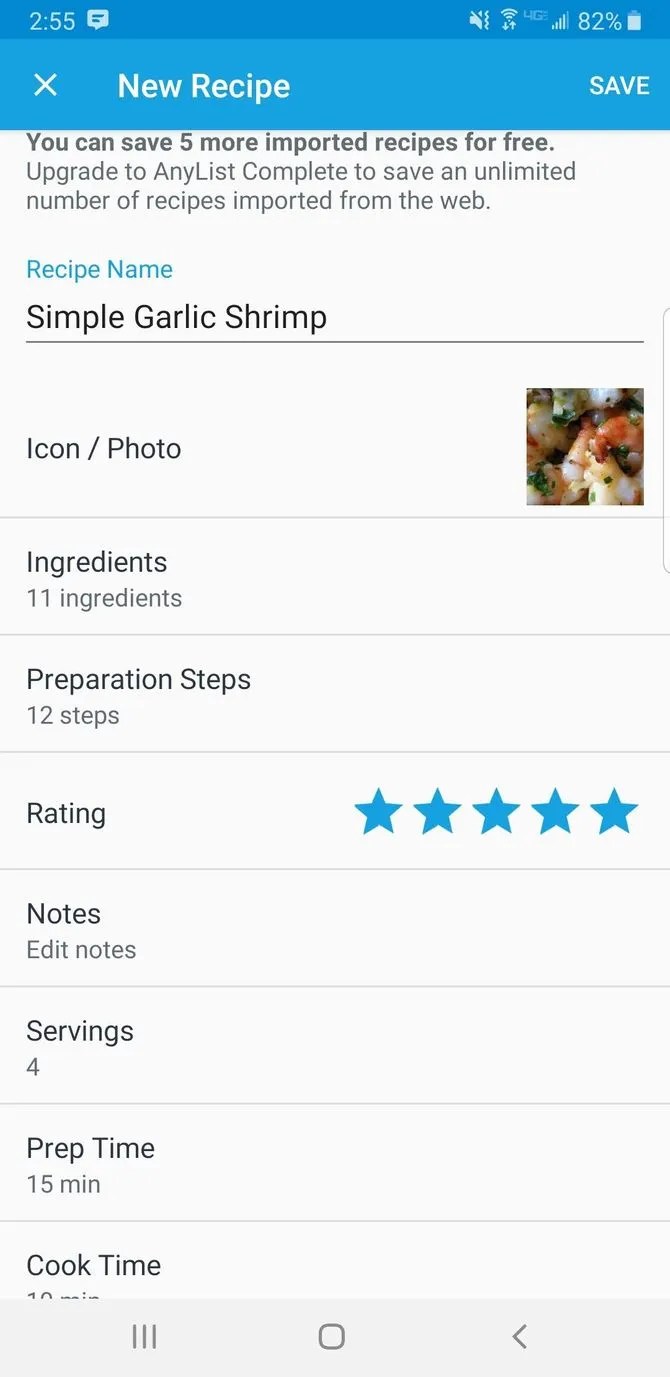Tap the shrimp photo thumbnail
Image resolution: width=670 pixels, height=1377 pixels.
[584, 446]
